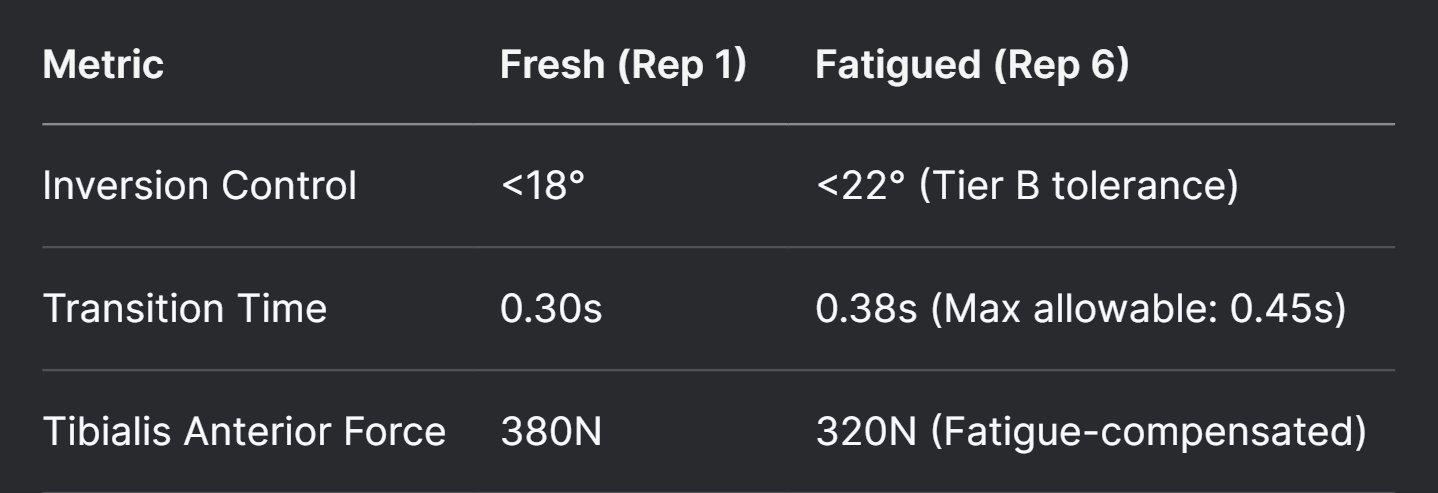This screenshot has height=493, width=1438.
Task: Click the <18° fresh inversion value
Action: tap(541, 187)
